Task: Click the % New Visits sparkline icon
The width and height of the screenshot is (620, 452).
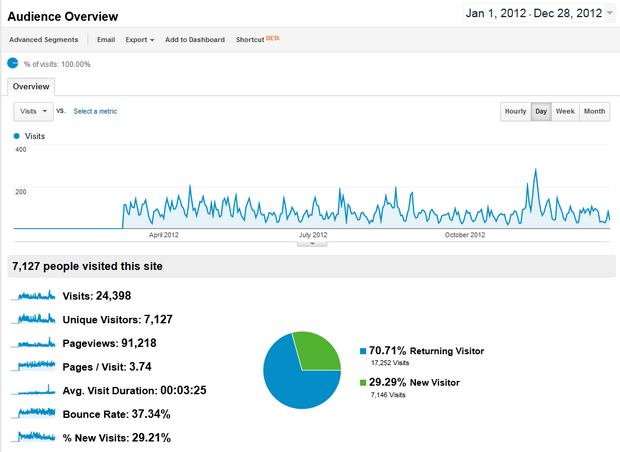Action: coord(36,437)
